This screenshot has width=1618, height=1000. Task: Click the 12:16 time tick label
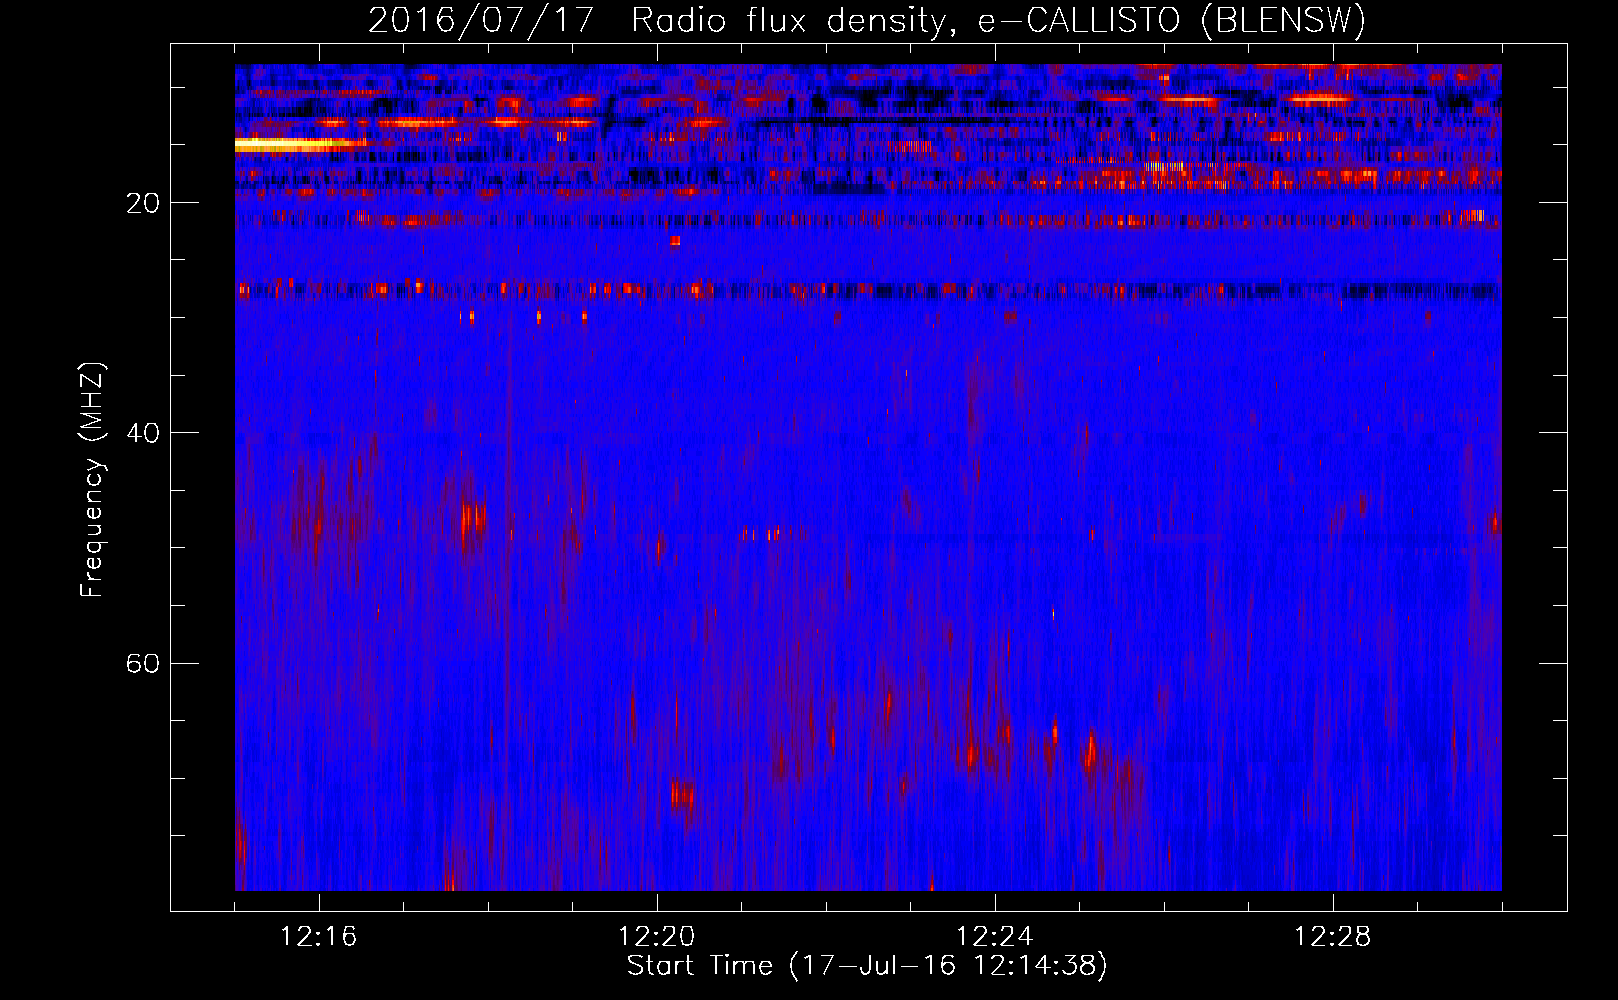coord(318,937)
